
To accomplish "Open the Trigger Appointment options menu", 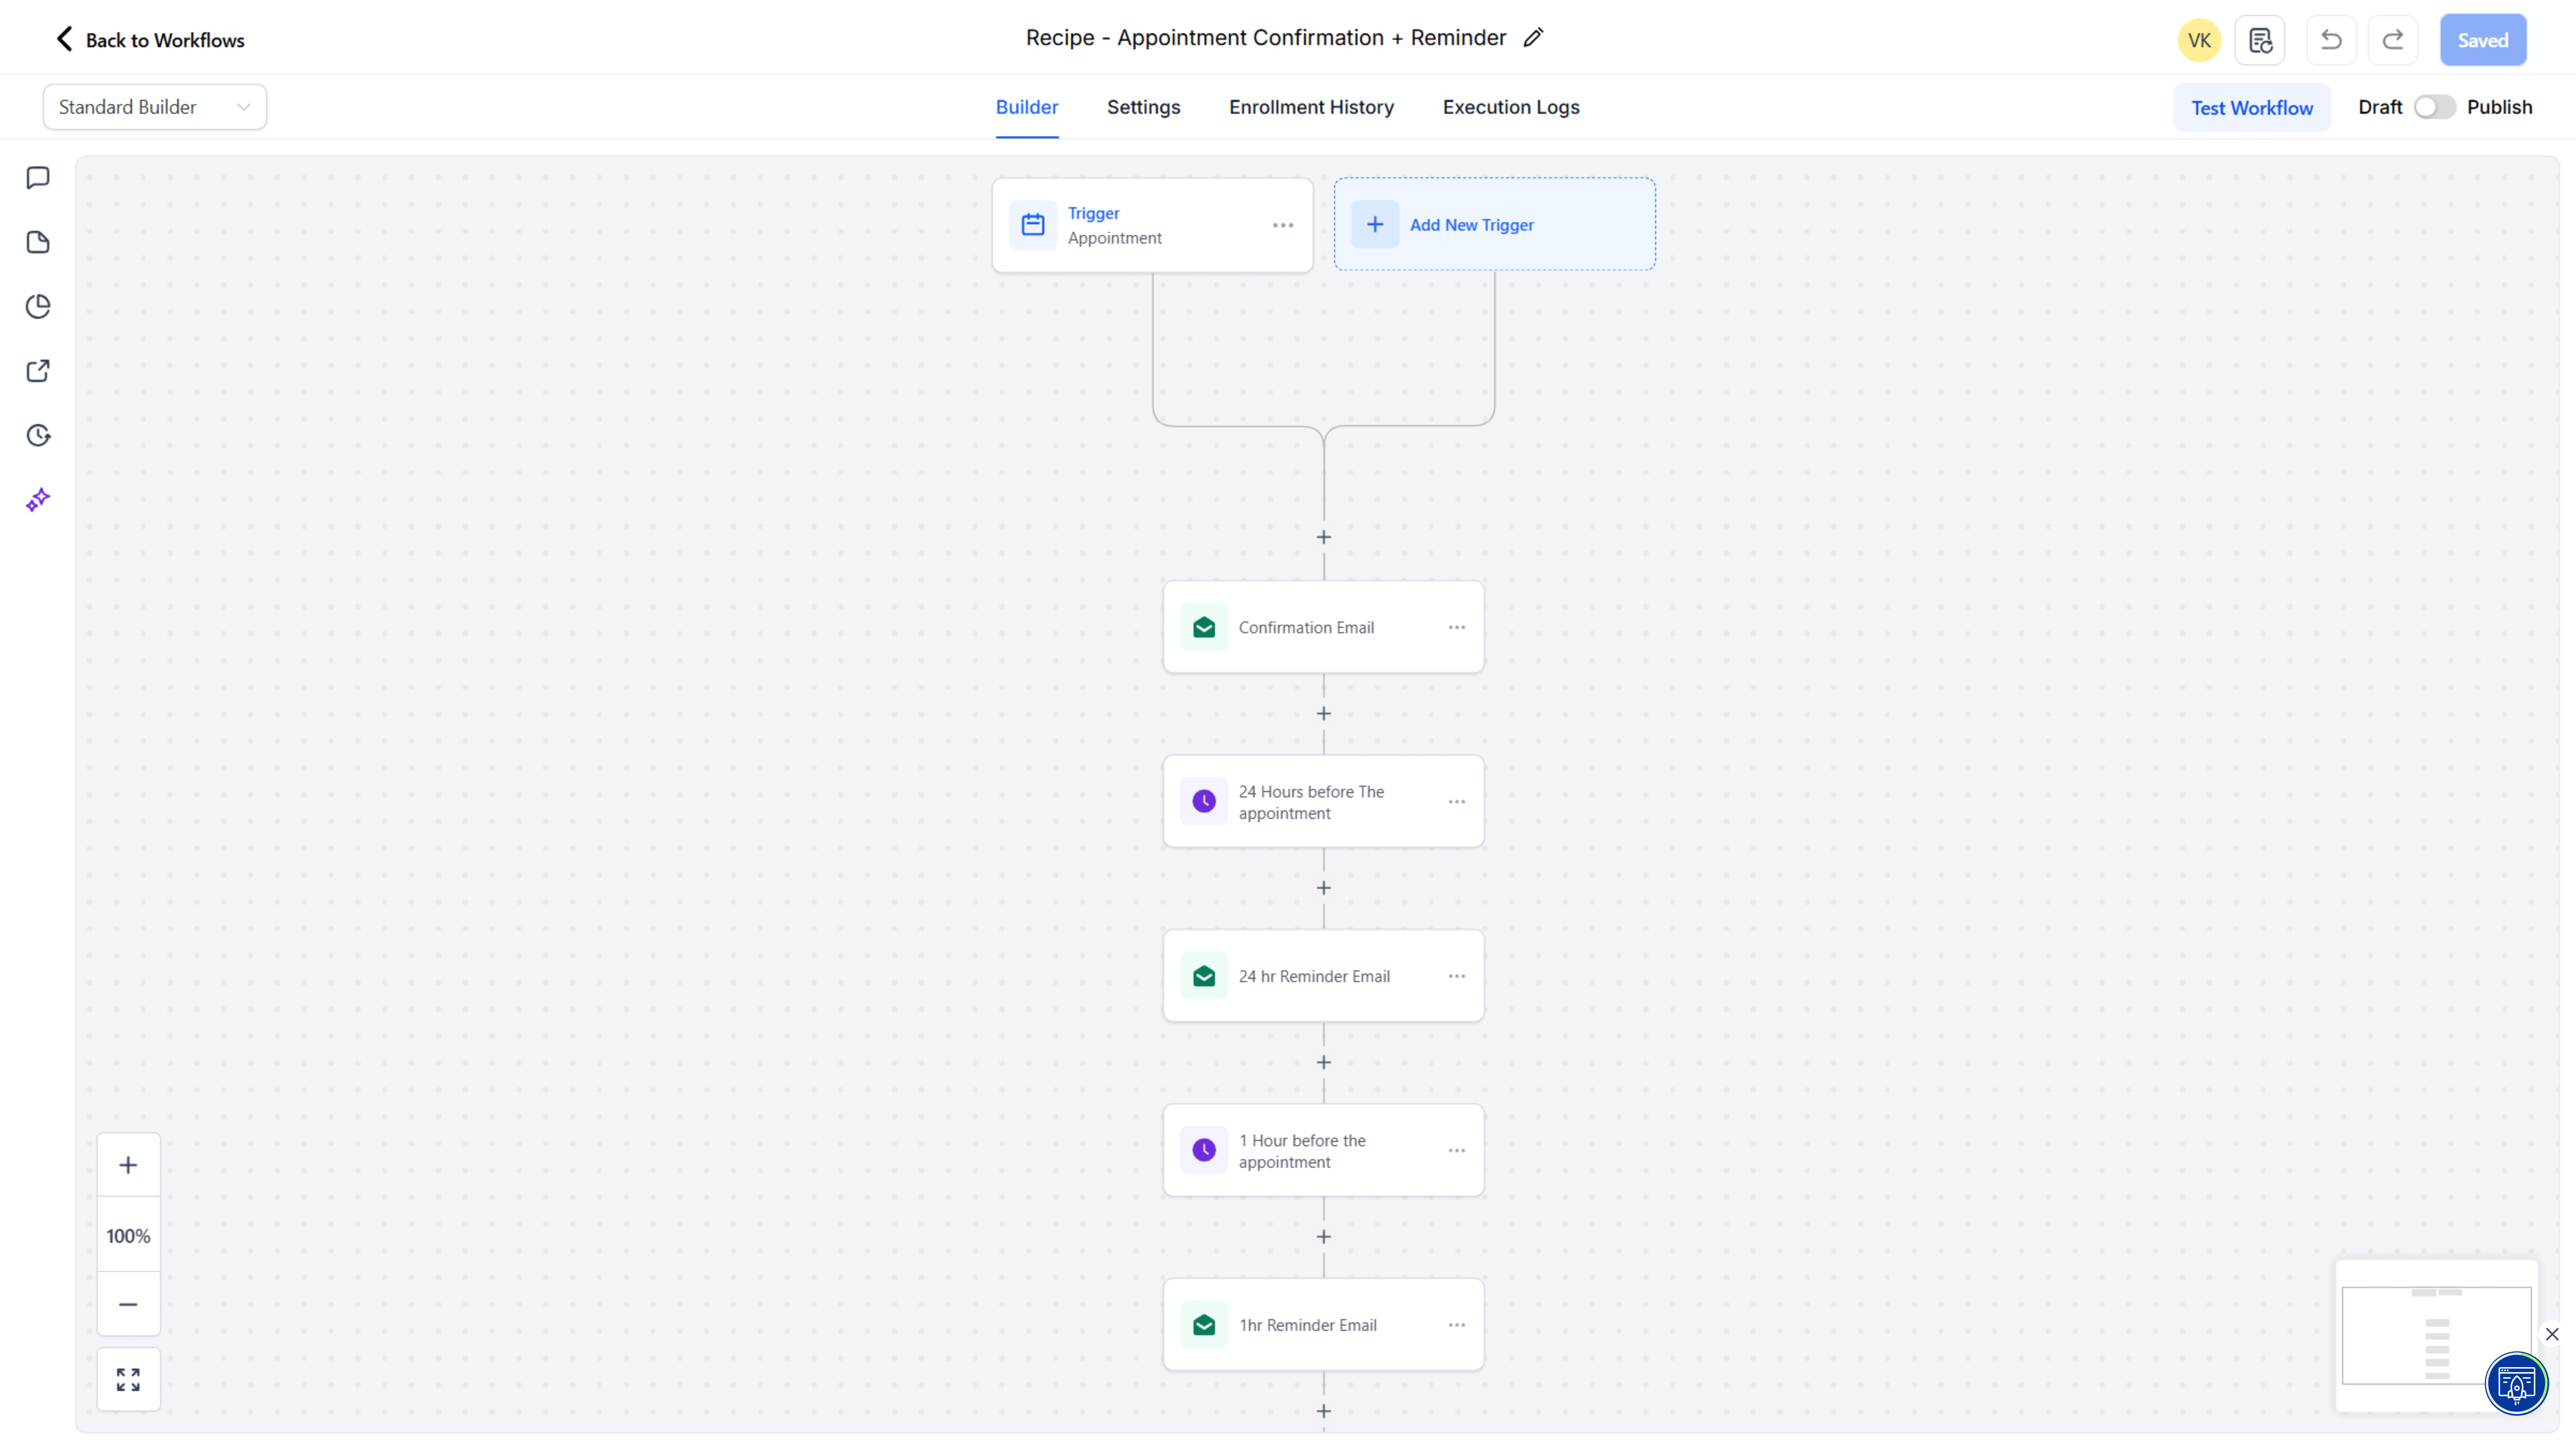I will coord(1283,225).
